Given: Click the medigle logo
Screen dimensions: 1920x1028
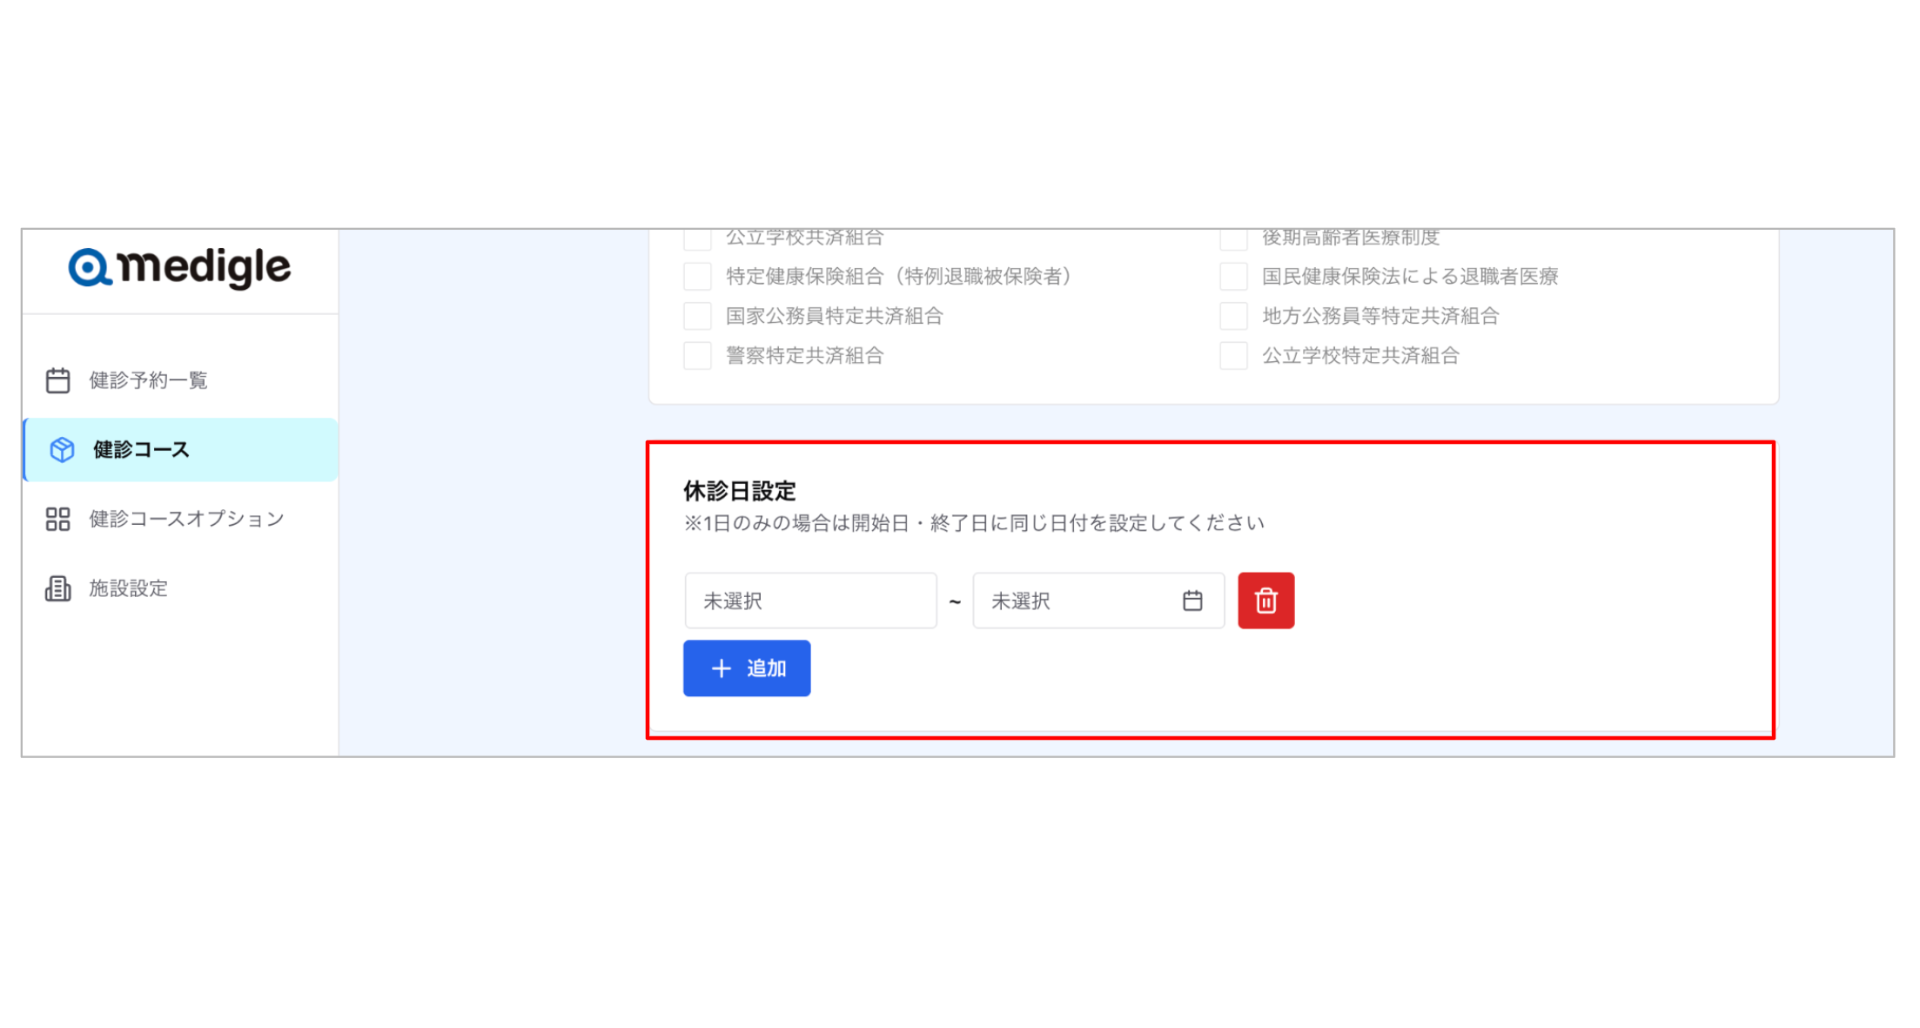Looking at the screenshot, I should coord(180,267).
